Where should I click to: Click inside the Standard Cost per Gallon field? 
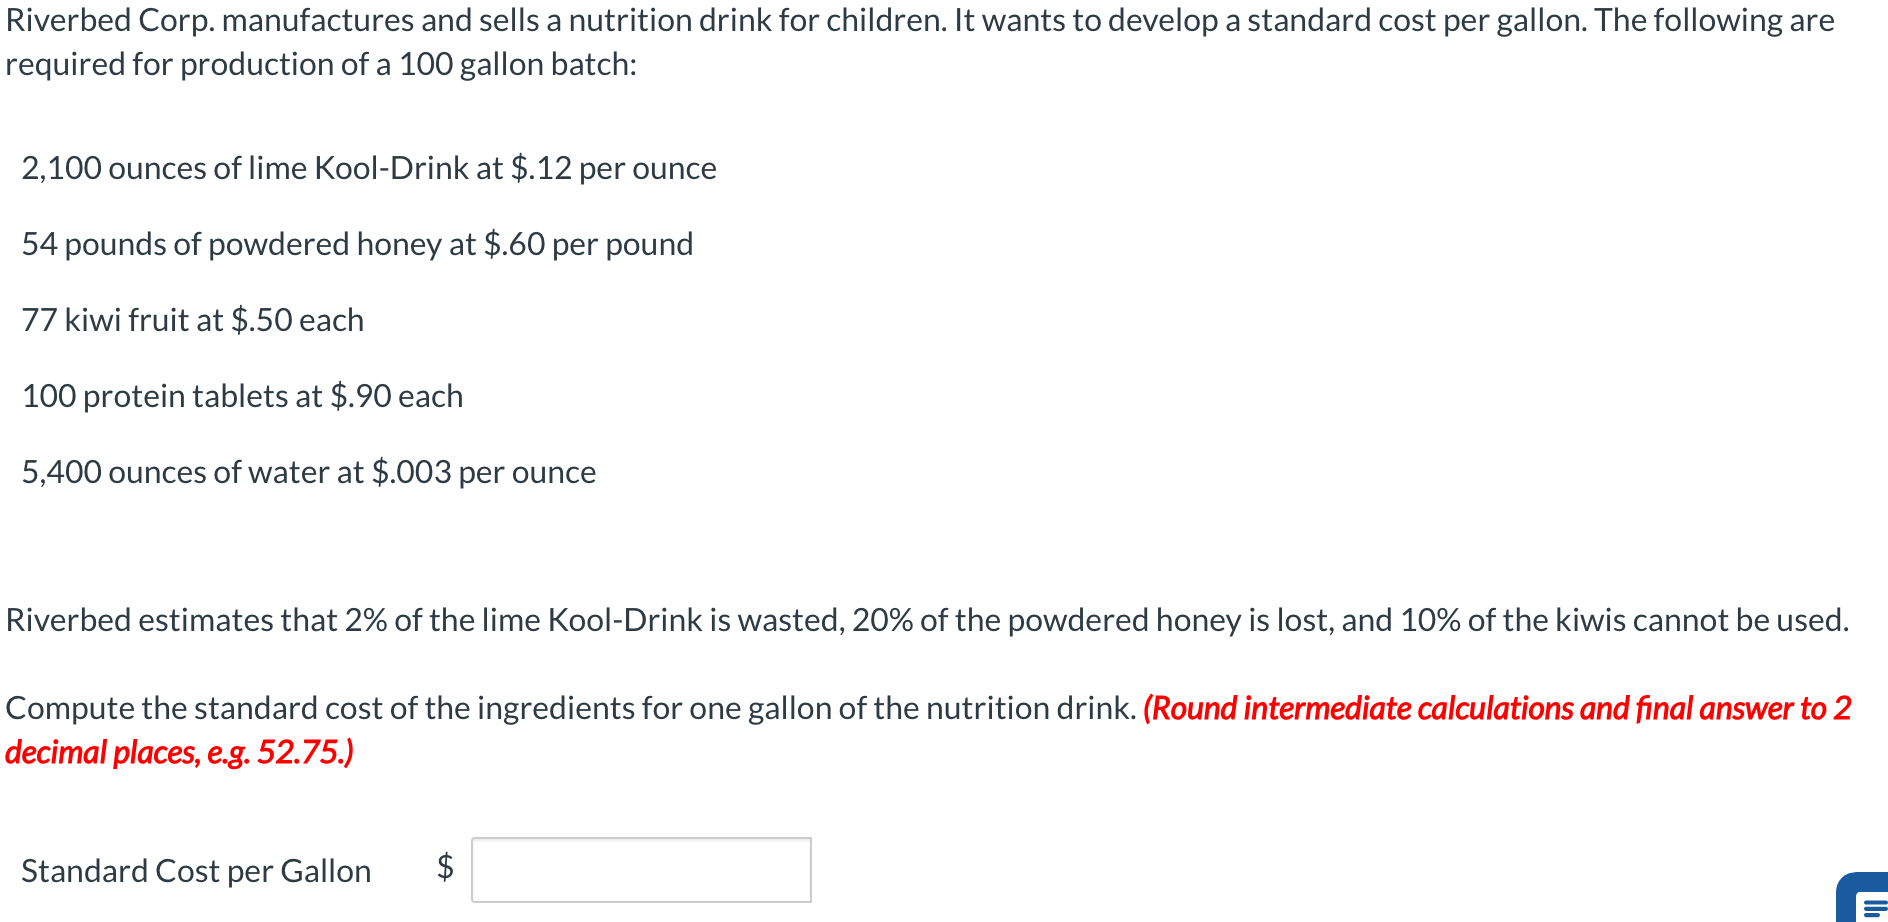(x=640, y=870)
